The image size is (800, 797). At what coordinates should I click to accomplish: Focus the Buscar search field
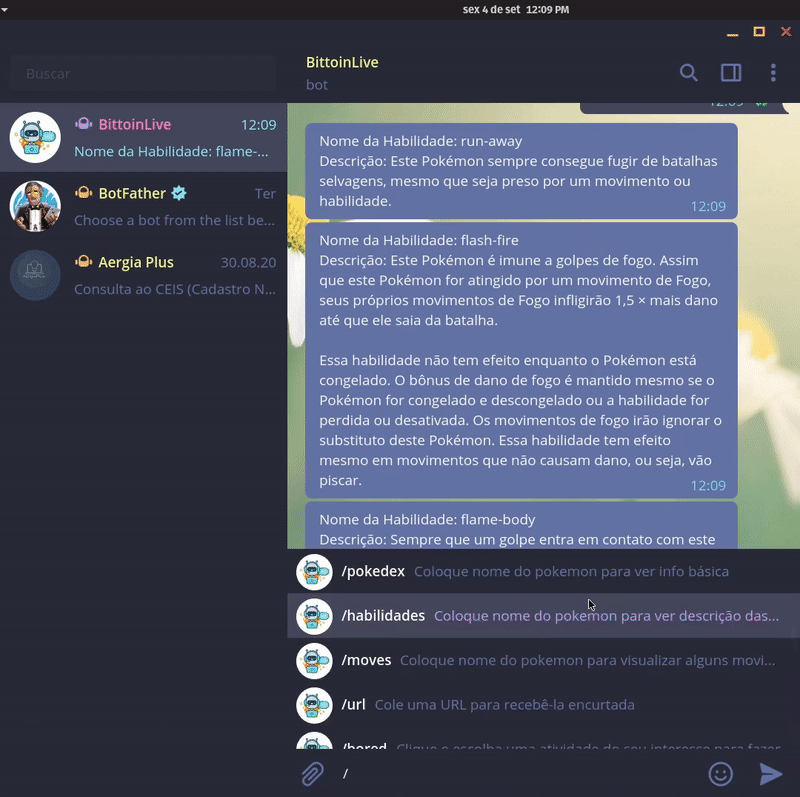[143, 73]
